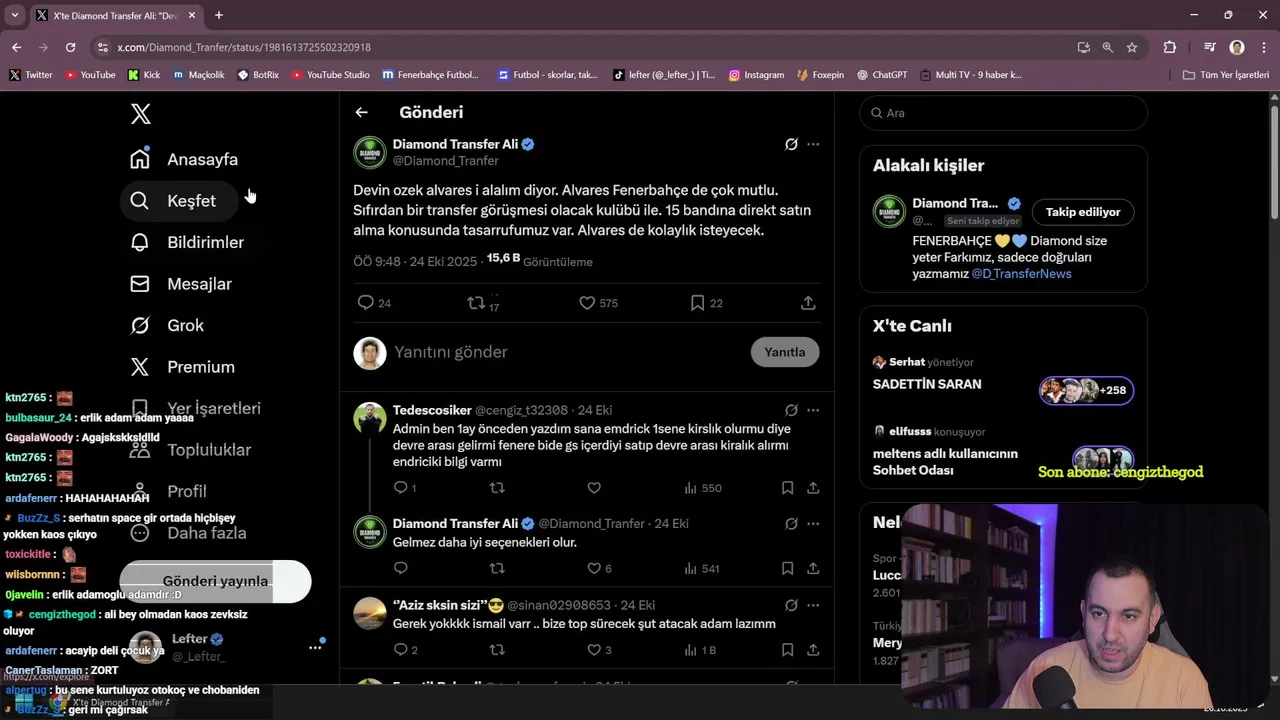Open more options on Tedescosiker's comment
The image size is (1280, 720).
[813, 410]
